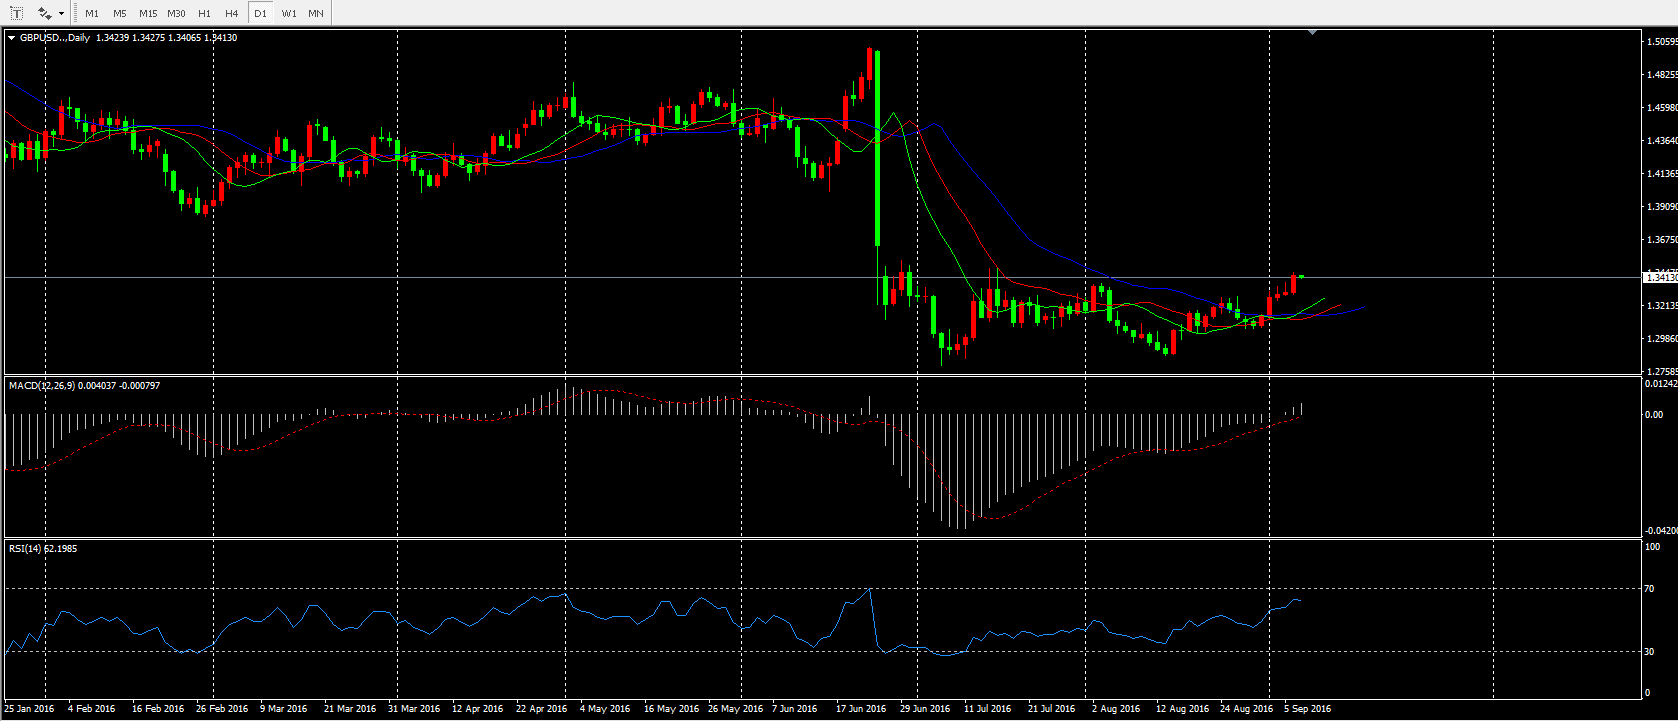
Task: Expand the GBPUSD chart title triangle
Action: pyautogui.click(x=12, y=38)
